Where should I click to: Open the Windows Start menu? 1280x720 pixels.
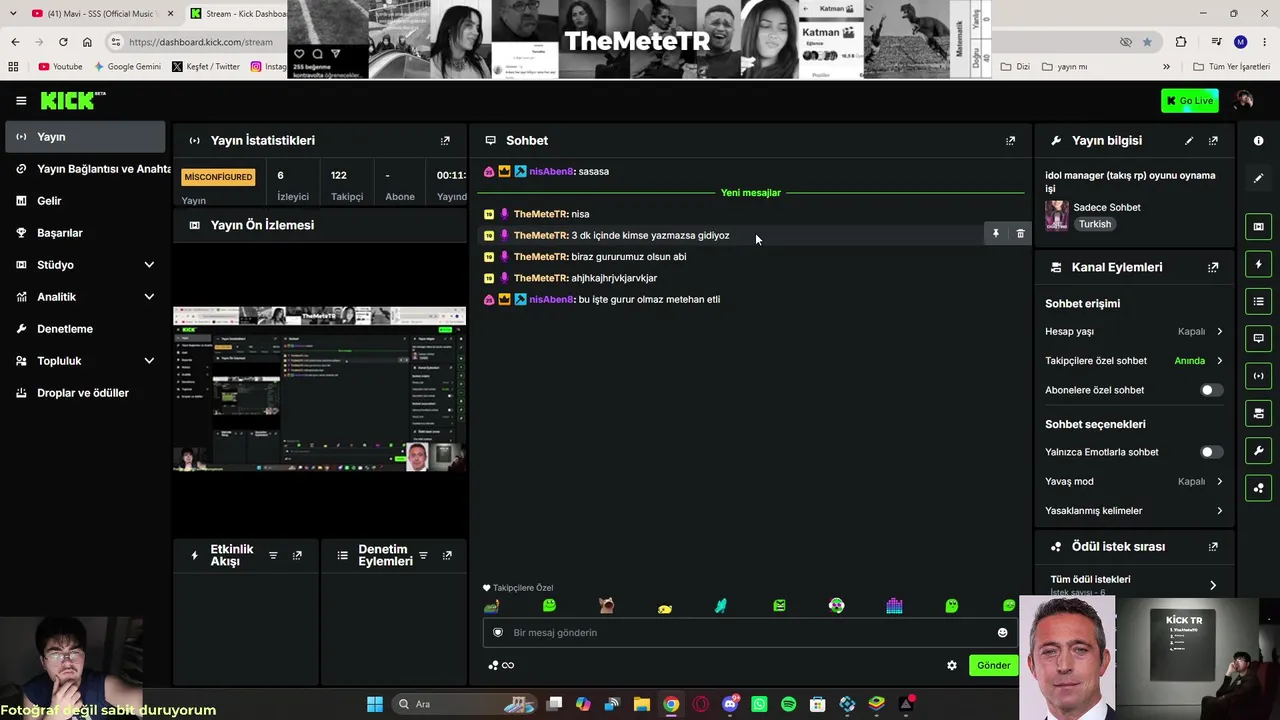coord(375,704)
